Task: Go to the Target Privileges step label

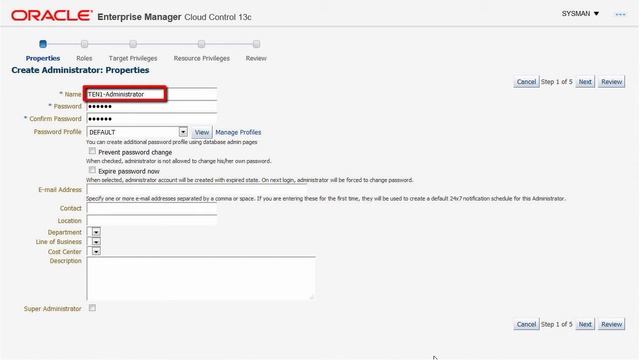Action: 133,58
